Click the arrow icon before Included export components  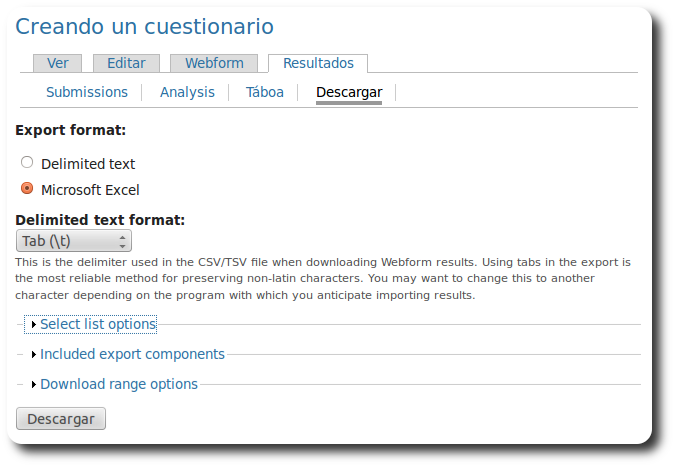(34, 355)
